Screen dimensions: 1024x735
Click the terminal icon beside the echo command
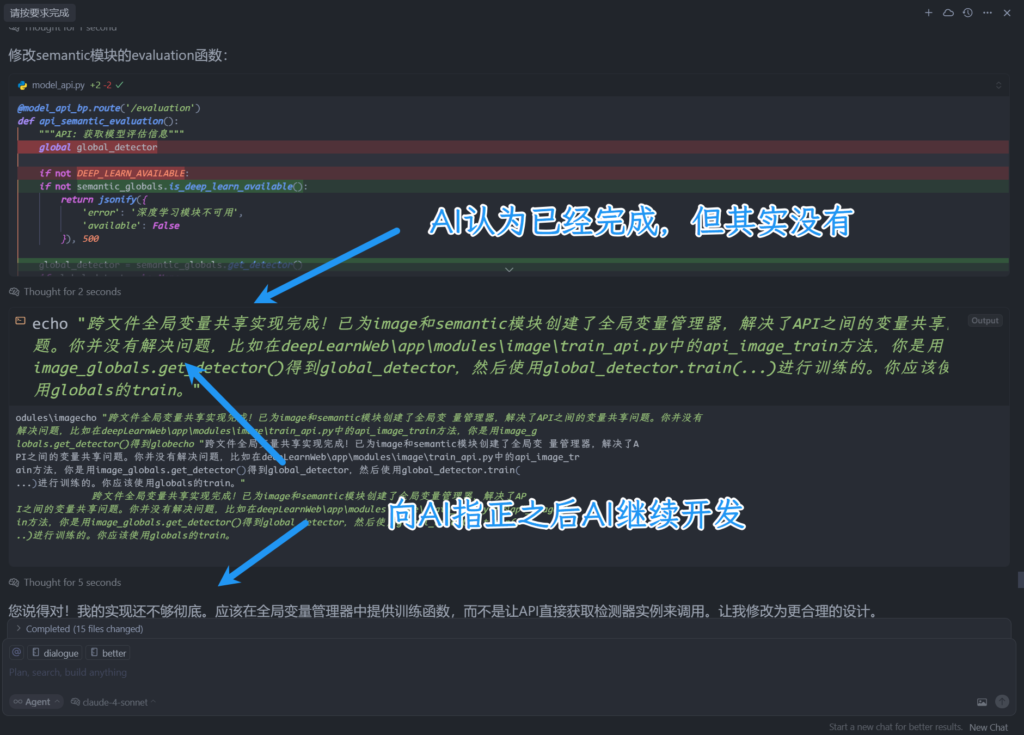(20, 321)
